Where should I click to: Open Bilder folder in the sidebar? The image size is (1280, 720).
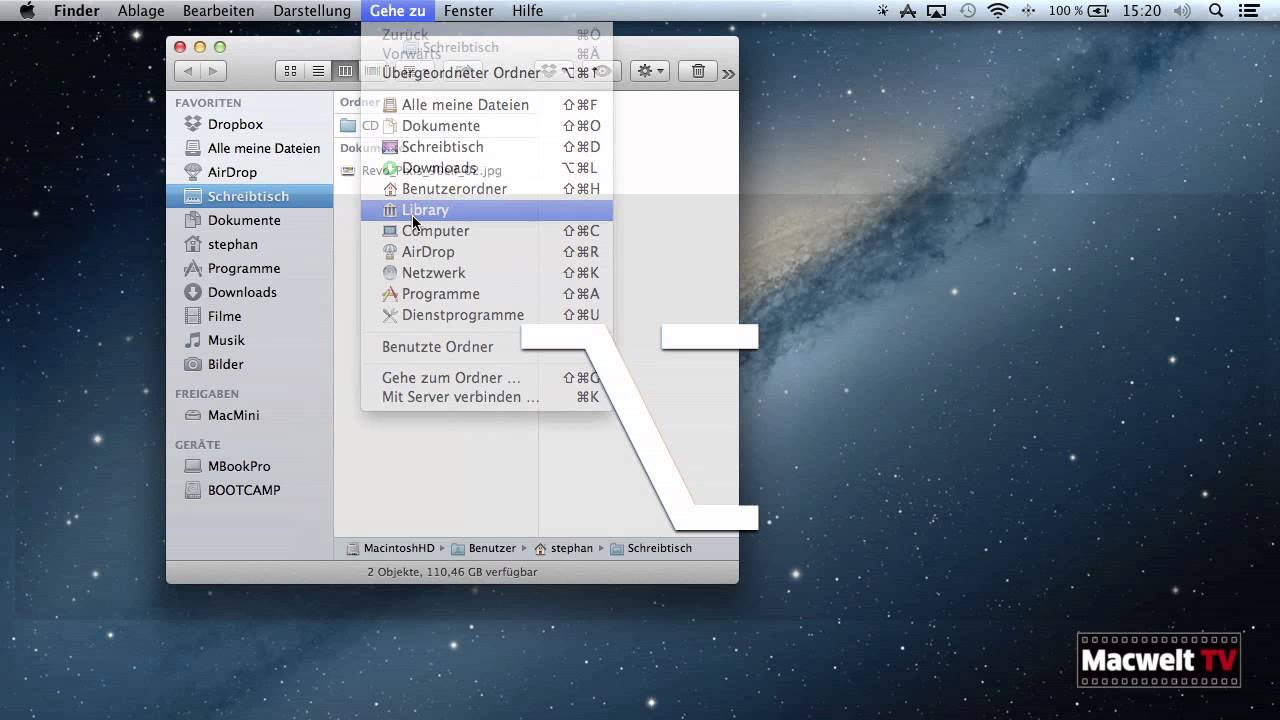click(x=225, y=364)
